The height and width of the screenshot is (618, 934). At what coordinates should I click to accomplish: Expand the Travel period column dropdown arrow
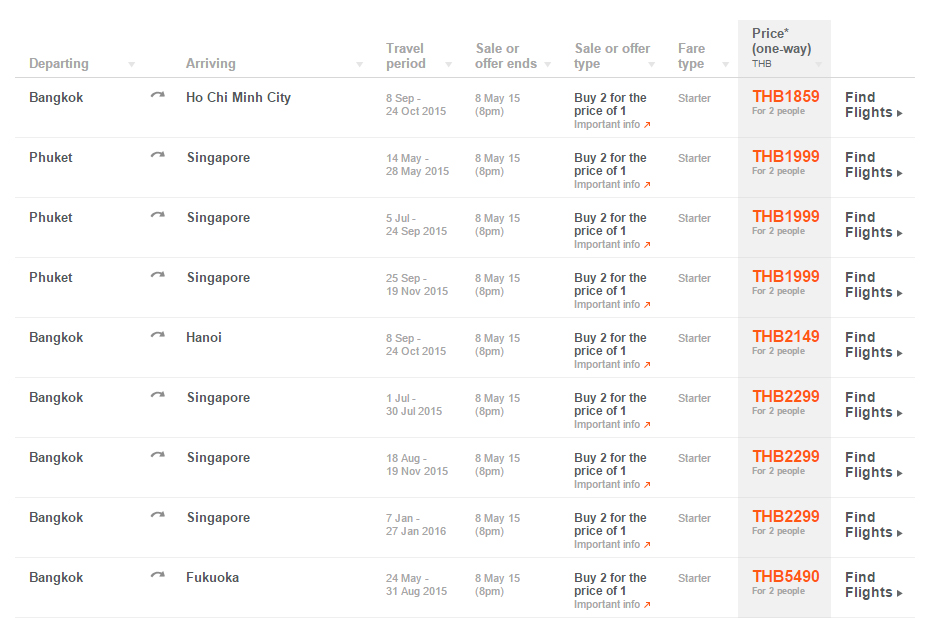[448, 65]
